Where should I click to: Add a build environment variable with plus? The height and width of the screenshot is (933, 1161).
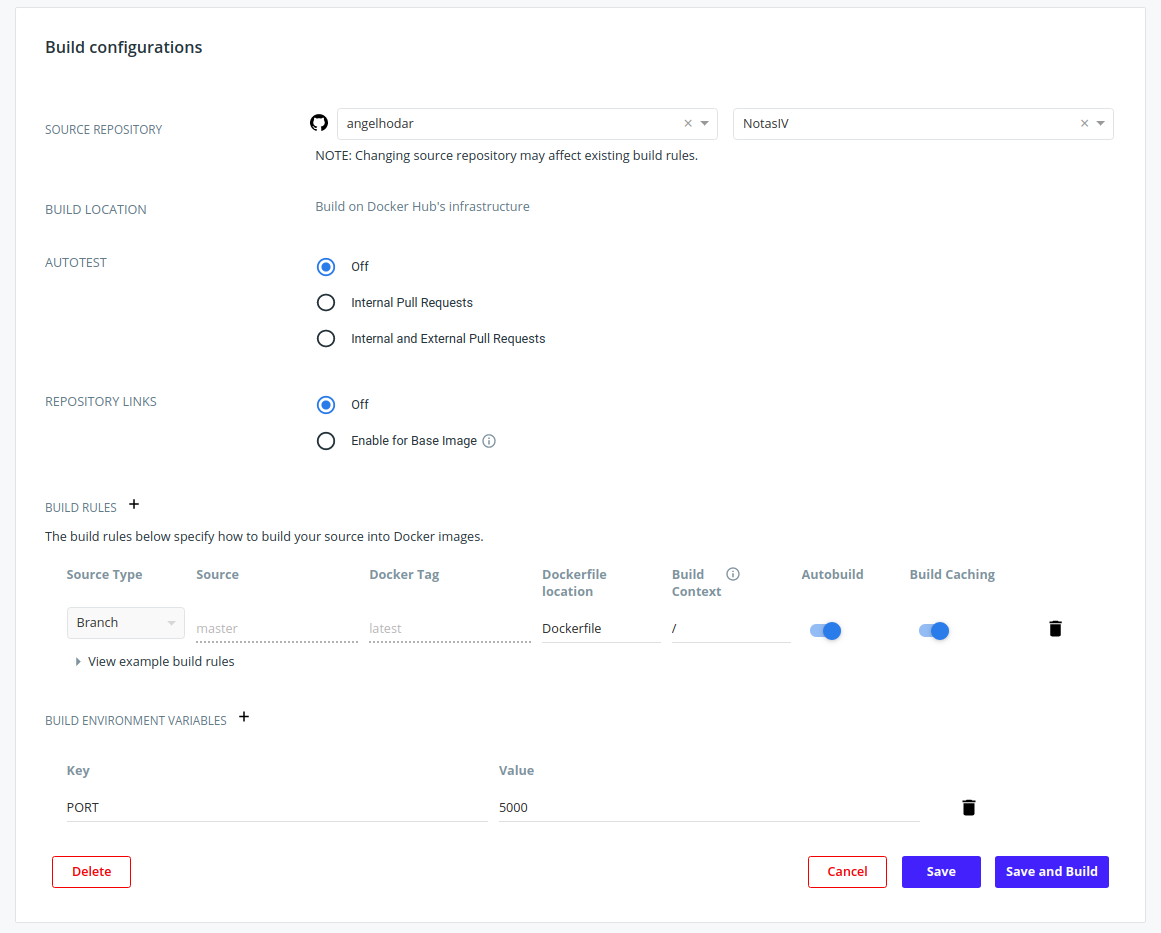coord(244,717)
